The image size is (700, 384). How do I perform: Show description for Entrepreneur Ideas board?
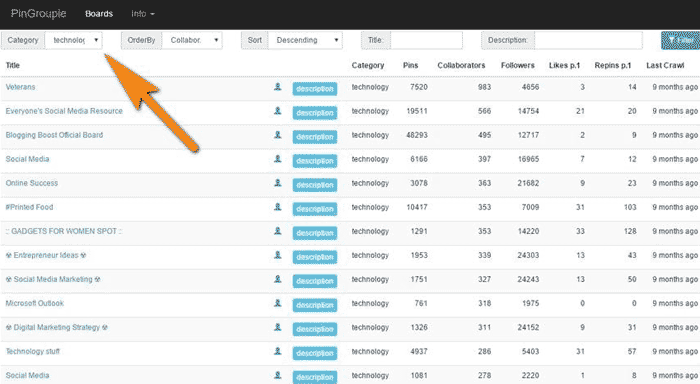tap(315, 257)
